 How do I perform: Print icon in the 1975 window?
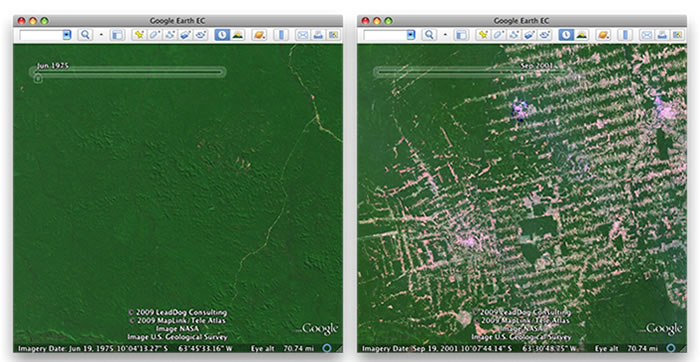318,35
